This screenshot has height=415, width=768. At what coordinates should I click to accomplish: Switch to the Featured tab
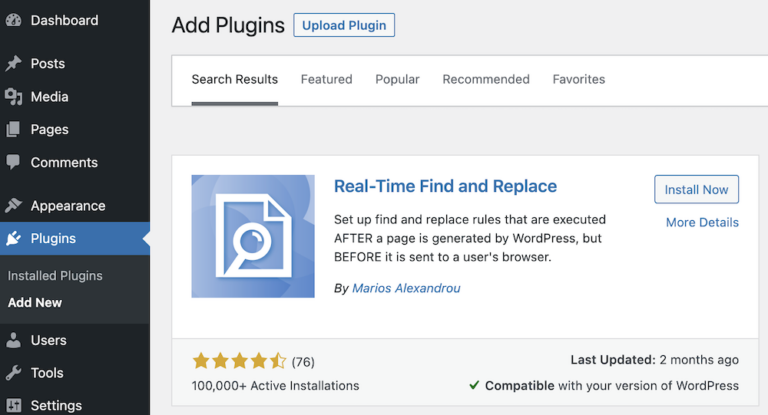(326, 79)
